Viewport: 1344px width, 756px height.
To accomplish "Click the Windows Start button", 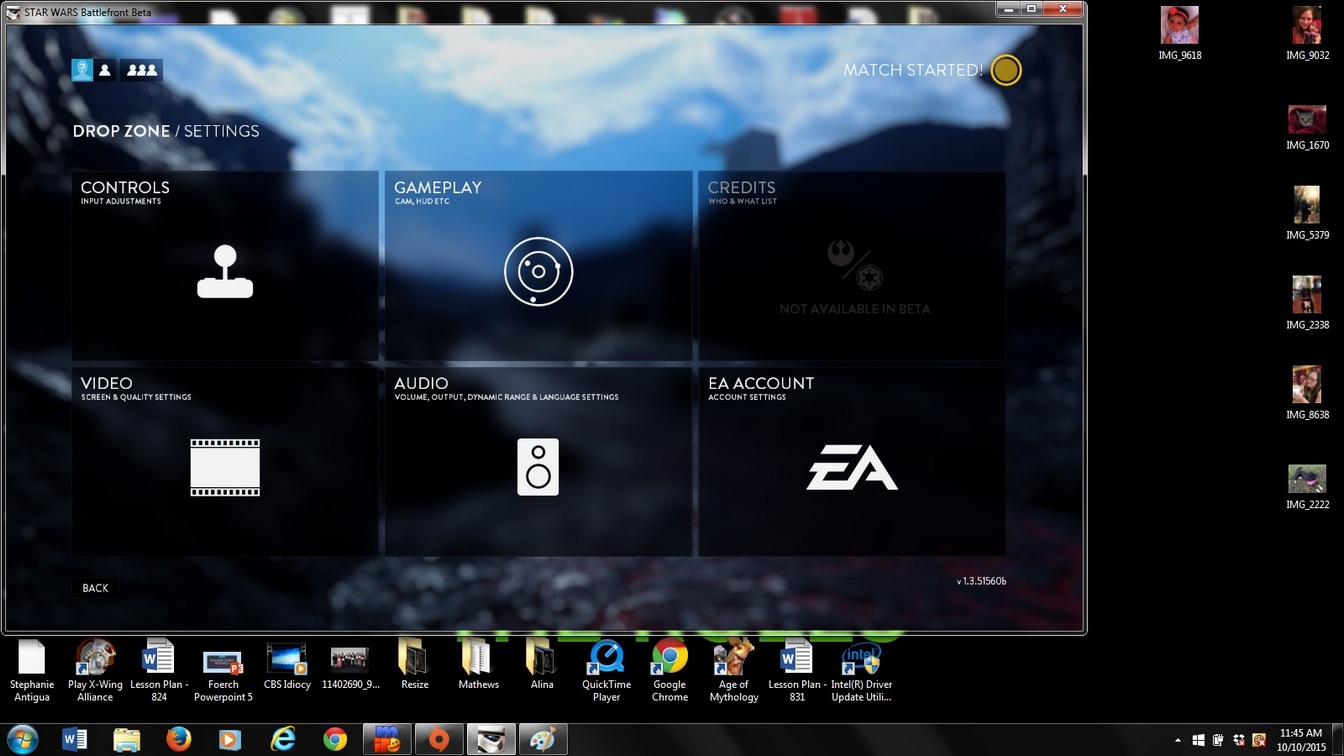I will coord(22,740).
